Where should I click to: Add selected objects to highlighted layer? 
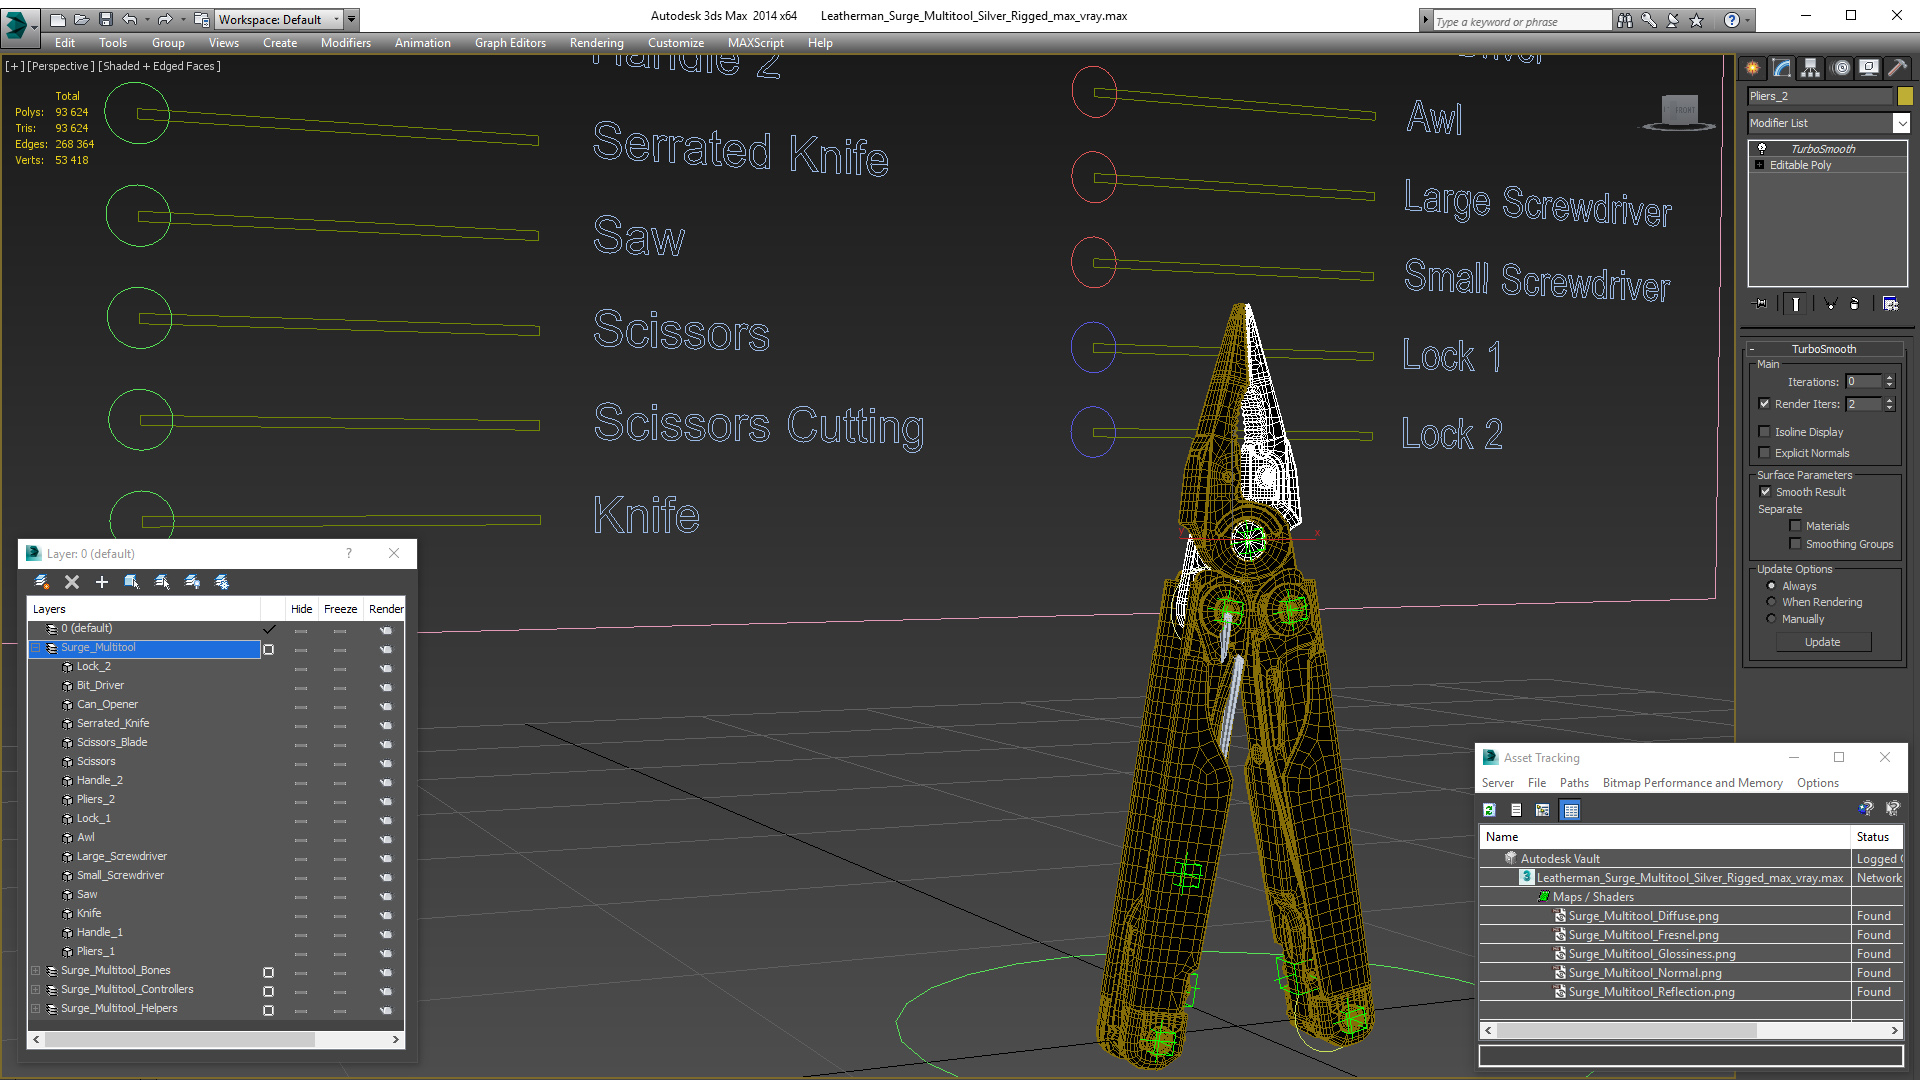pos(101,581)
